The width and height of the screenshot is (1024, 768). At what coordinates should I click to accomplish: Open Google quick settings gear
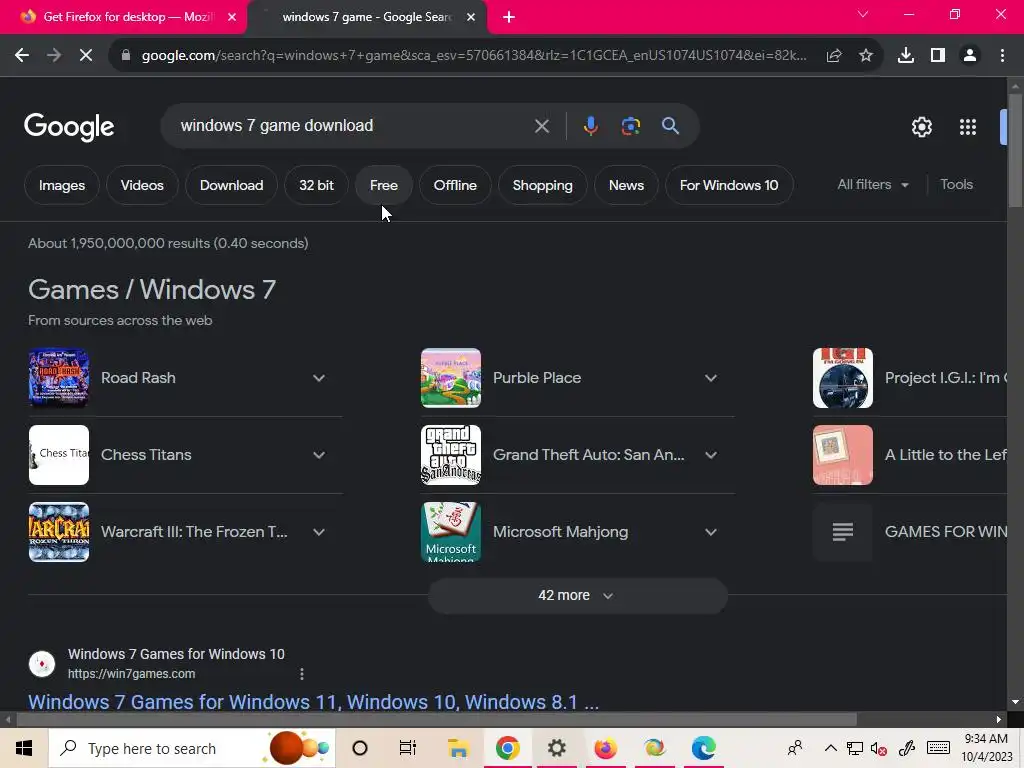pyautogui.click(x=921, y=127)
